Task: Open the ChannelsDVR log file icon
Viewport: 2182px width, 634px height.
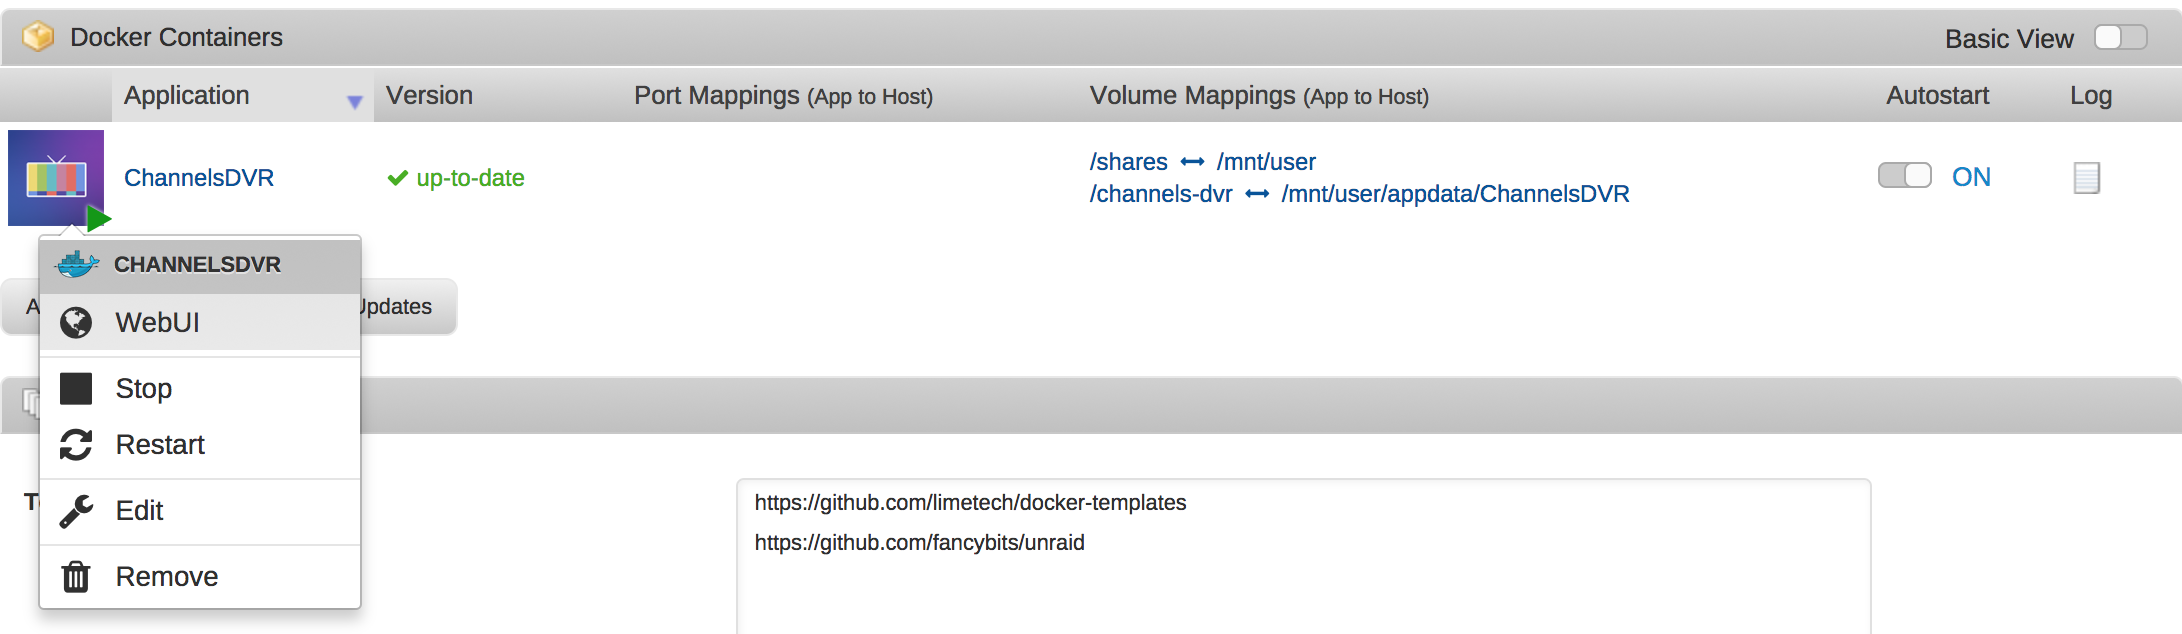Action: [x=2086, y=178]
